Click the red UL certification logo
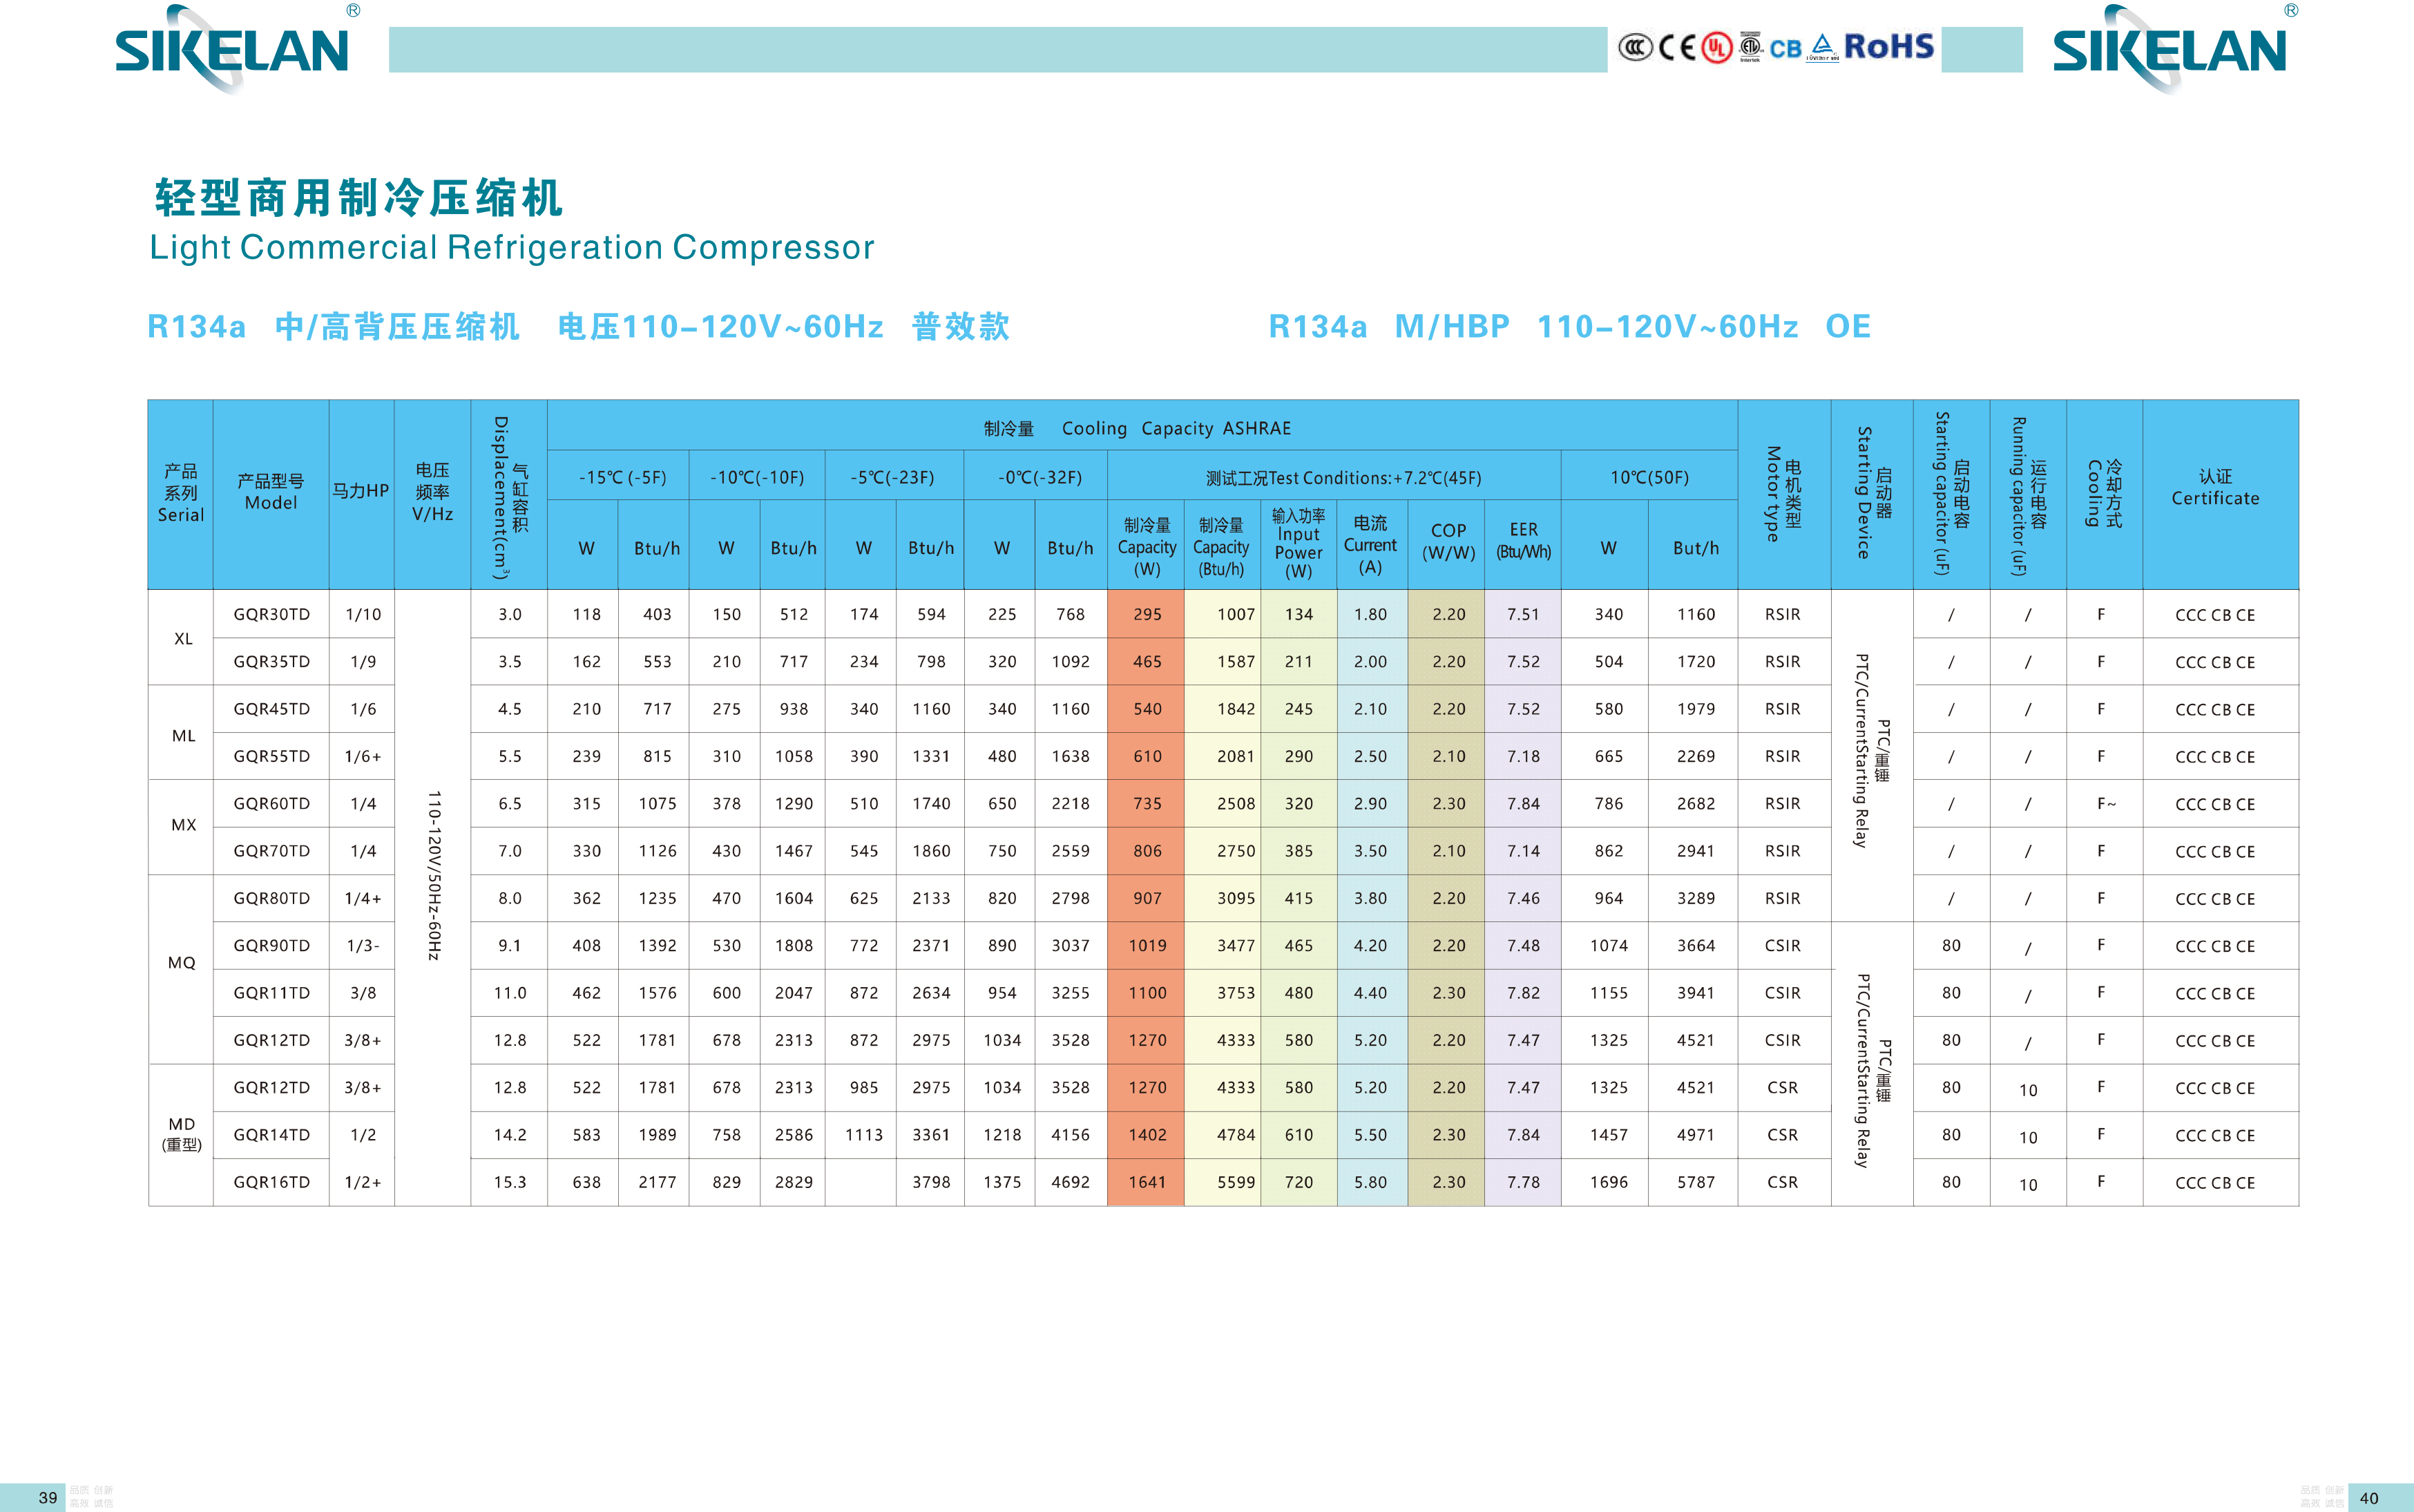The height and width of the screenshot is (1512, 2414). pos(1717,48)
